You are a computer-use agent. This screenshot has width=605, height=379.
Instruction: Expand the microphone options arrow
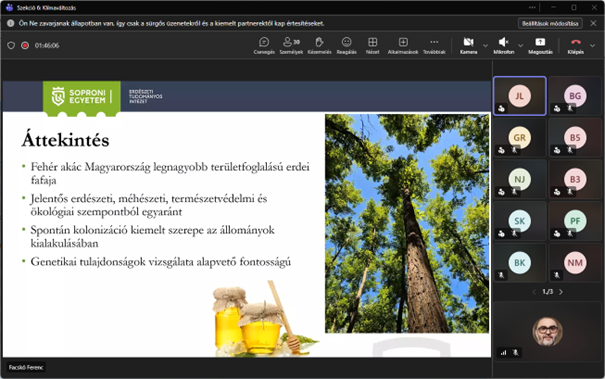click(521, 46)
